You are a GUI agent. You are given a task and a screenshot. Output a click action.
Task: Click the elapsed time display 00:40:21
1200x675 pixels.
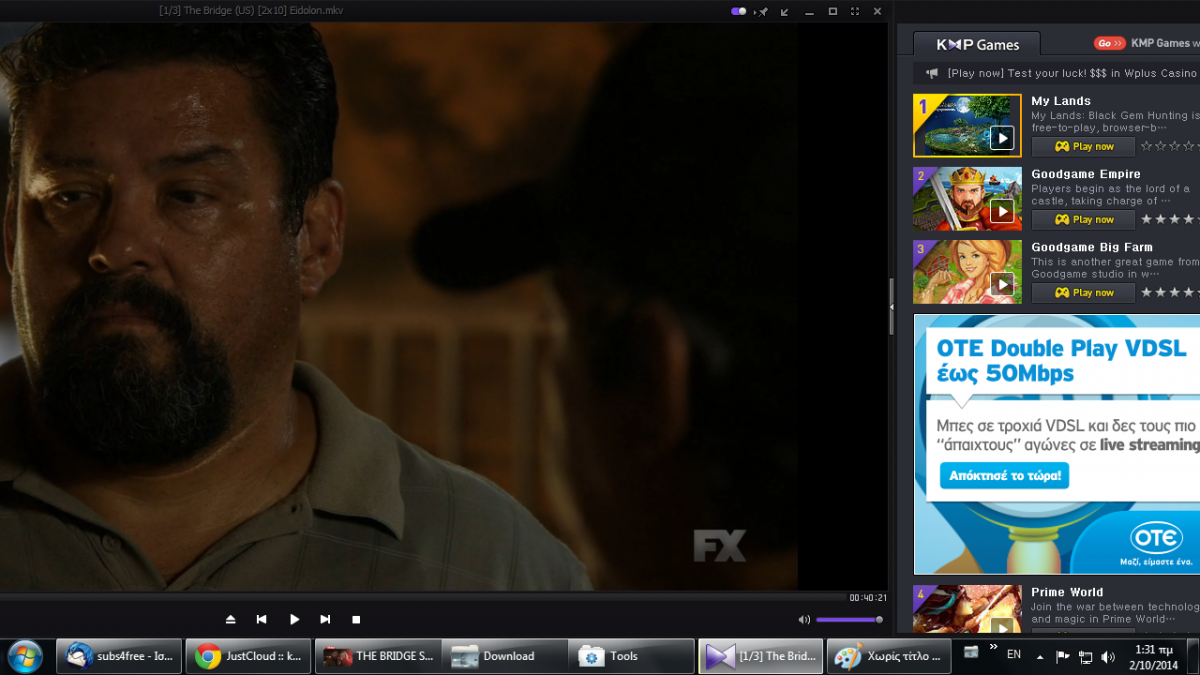[867, 598]
